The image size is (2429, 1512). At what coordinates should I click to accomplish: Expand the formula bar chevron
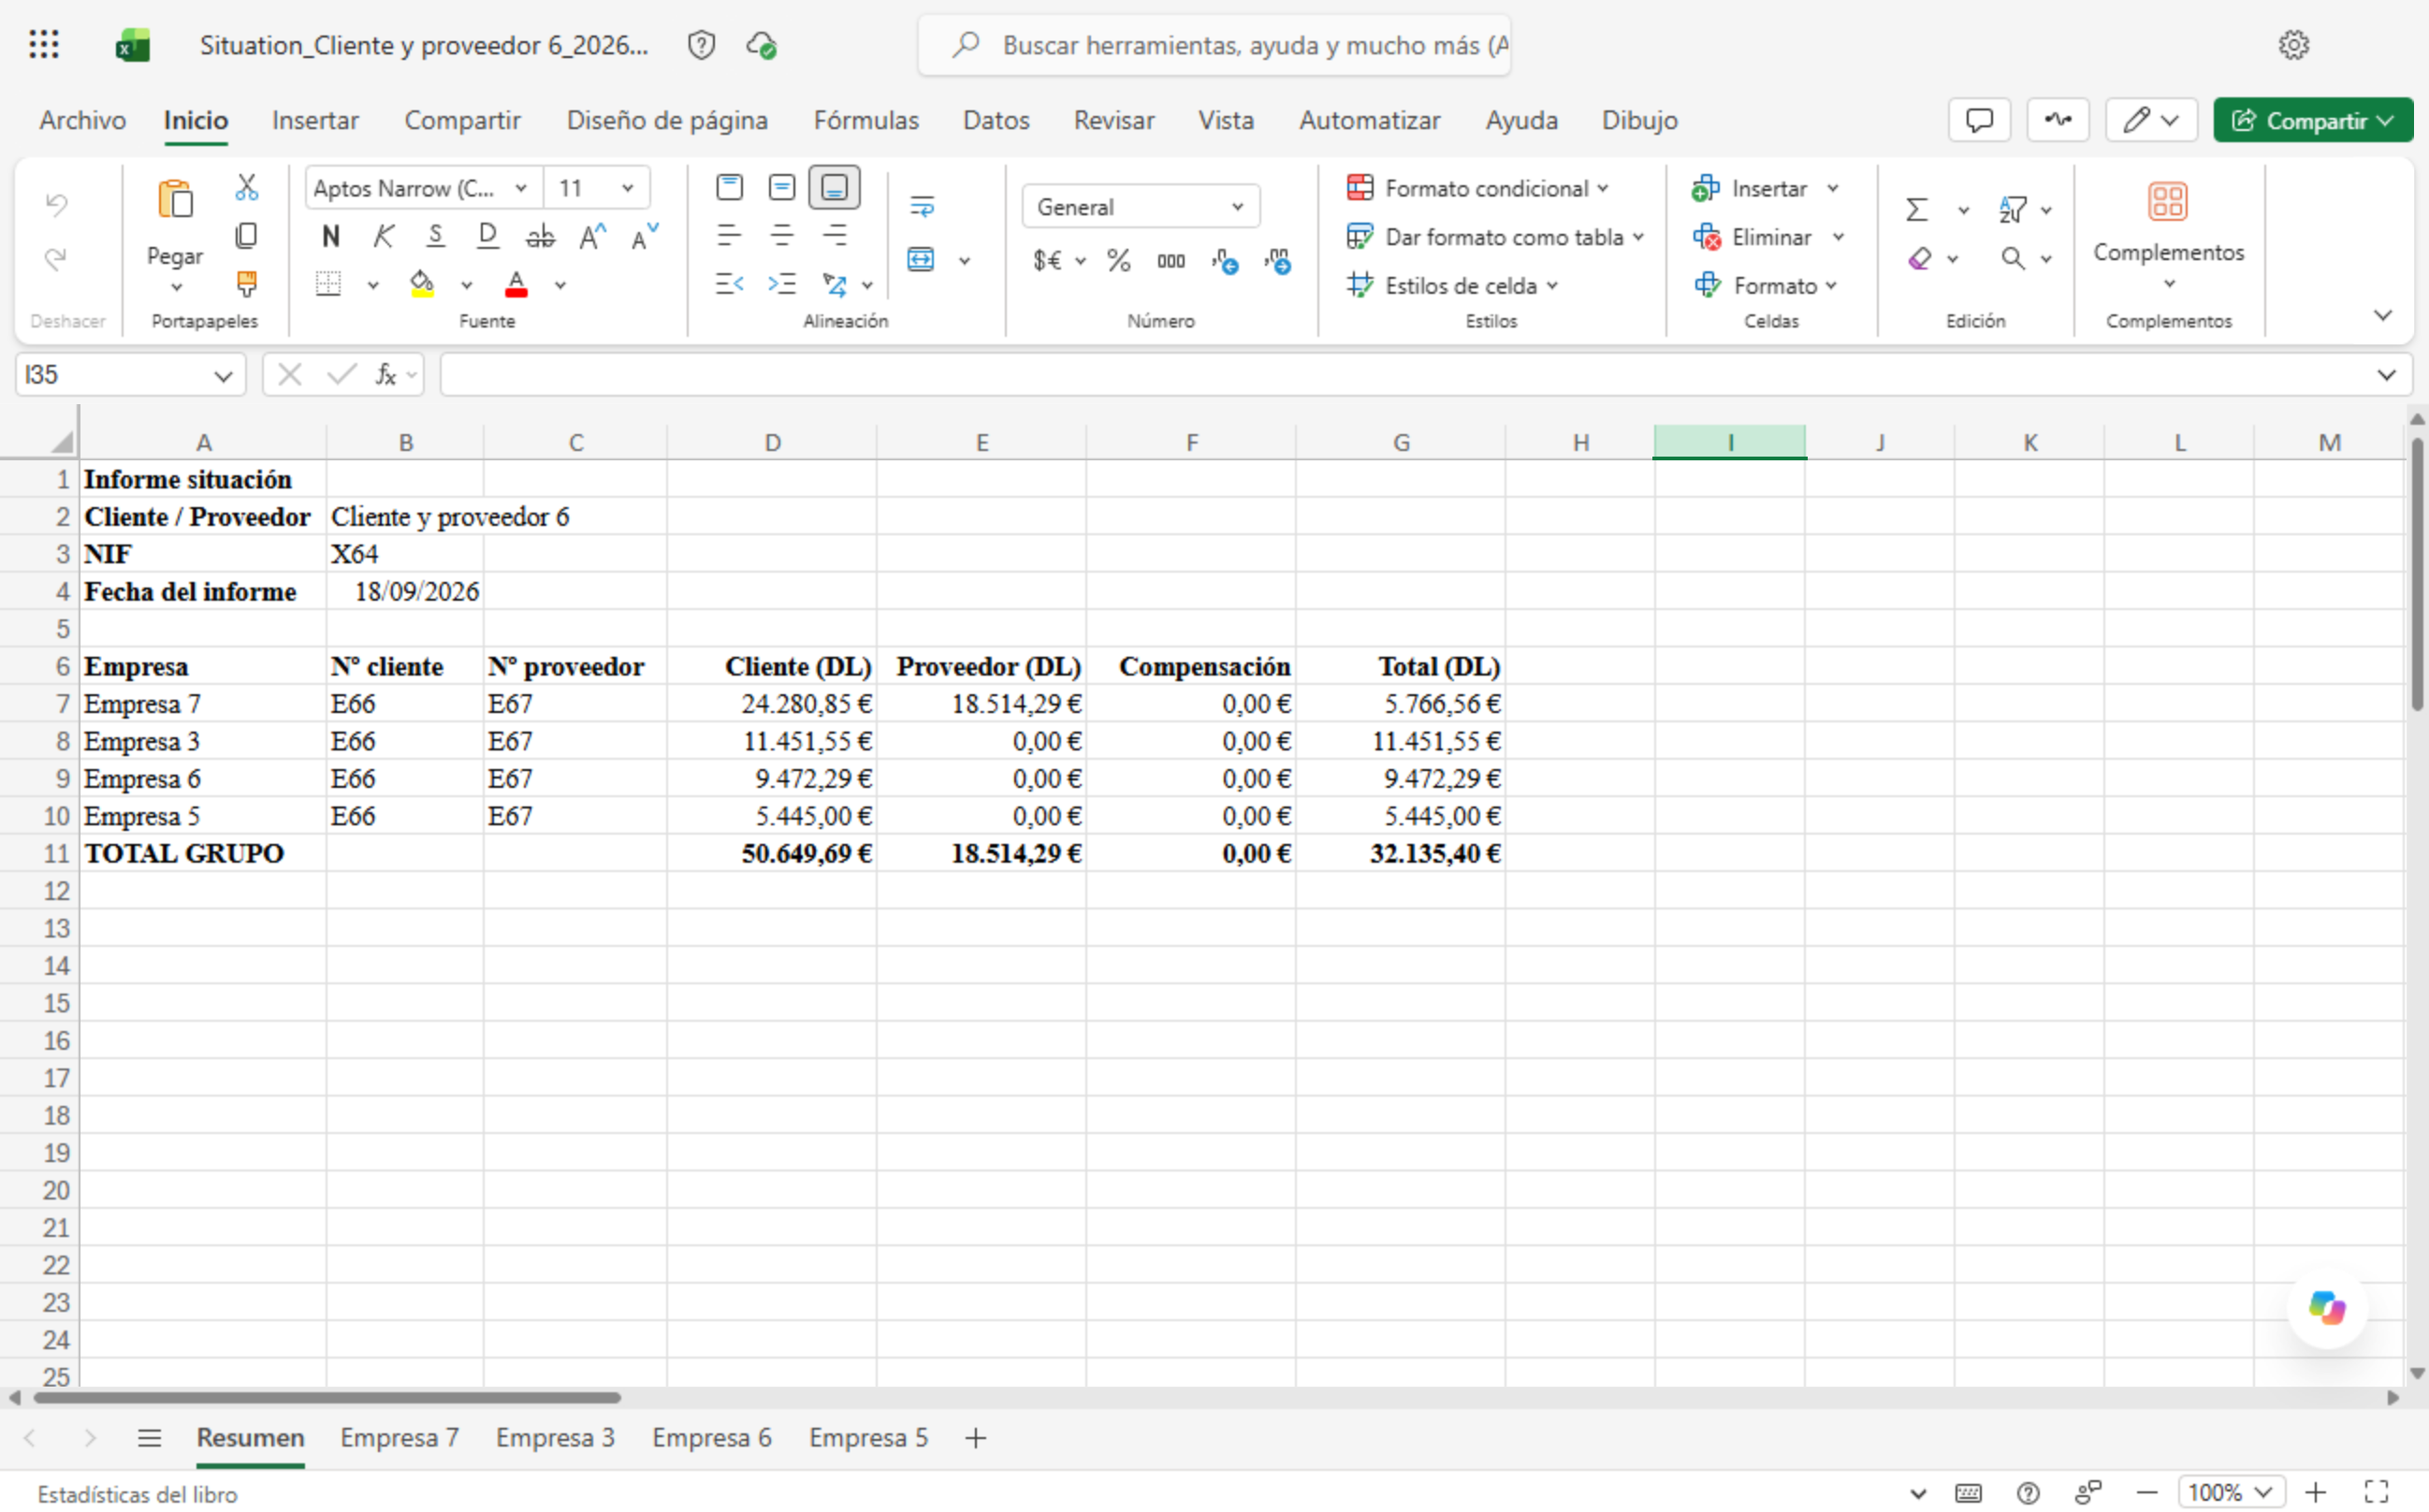[2386, 375]
